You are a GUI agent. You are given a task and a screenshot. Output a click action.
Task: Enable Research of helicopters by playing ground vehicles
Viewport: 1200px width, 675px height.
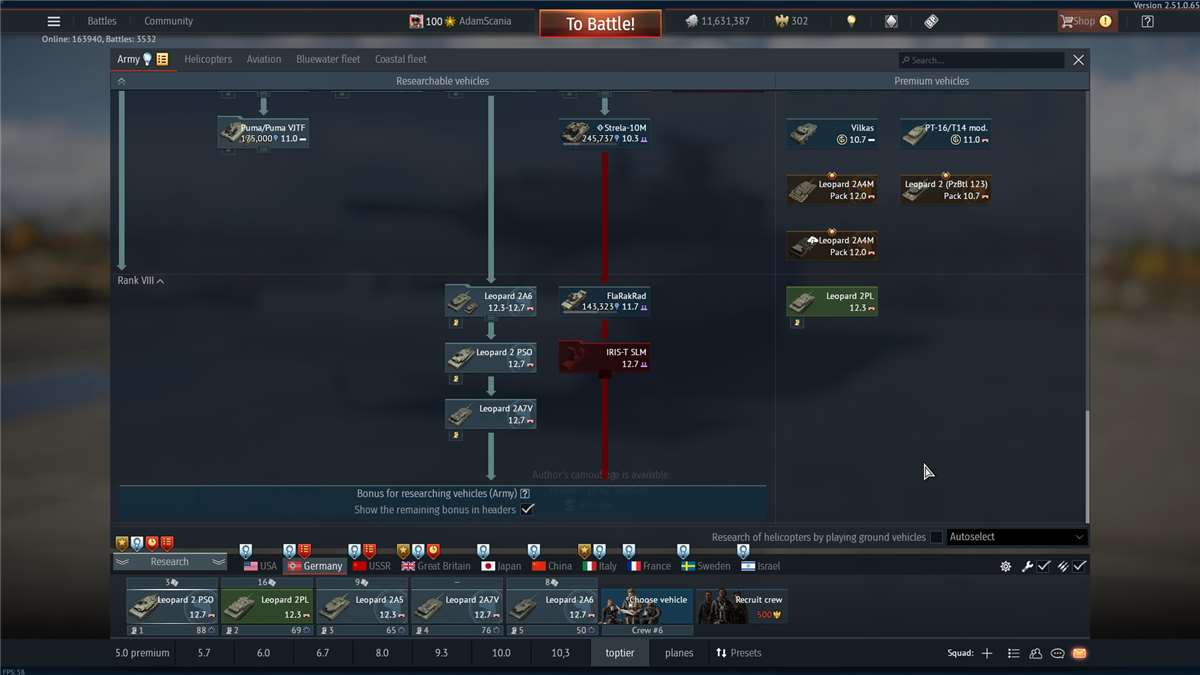(936, 537)
